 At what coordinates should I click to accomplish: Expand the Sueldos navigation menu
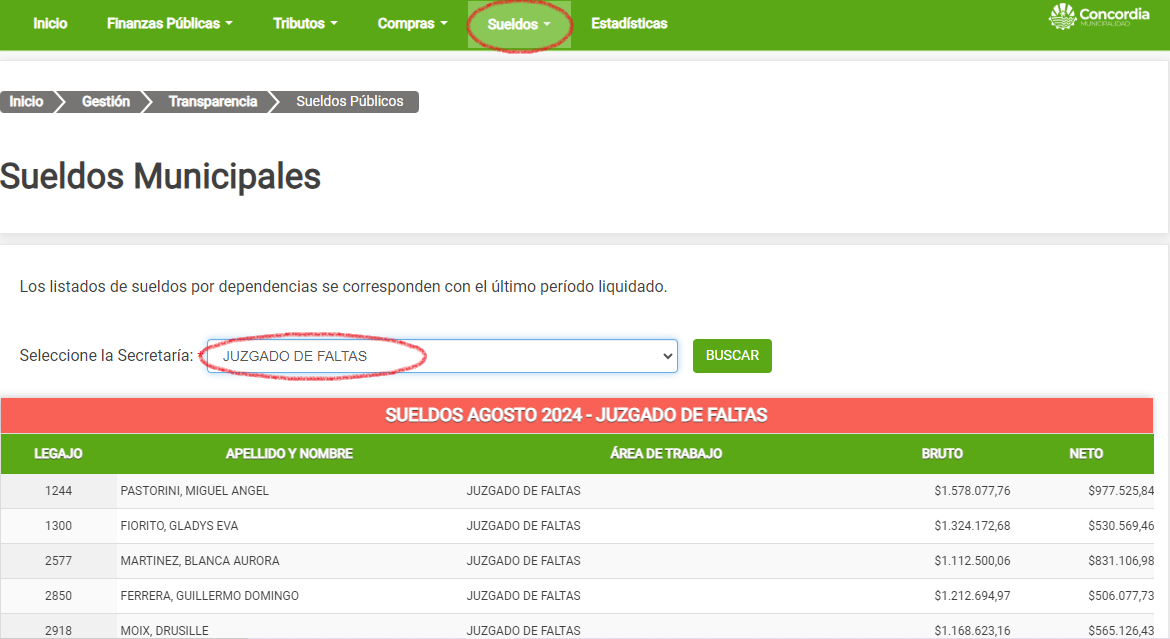[x=519, y=24]
